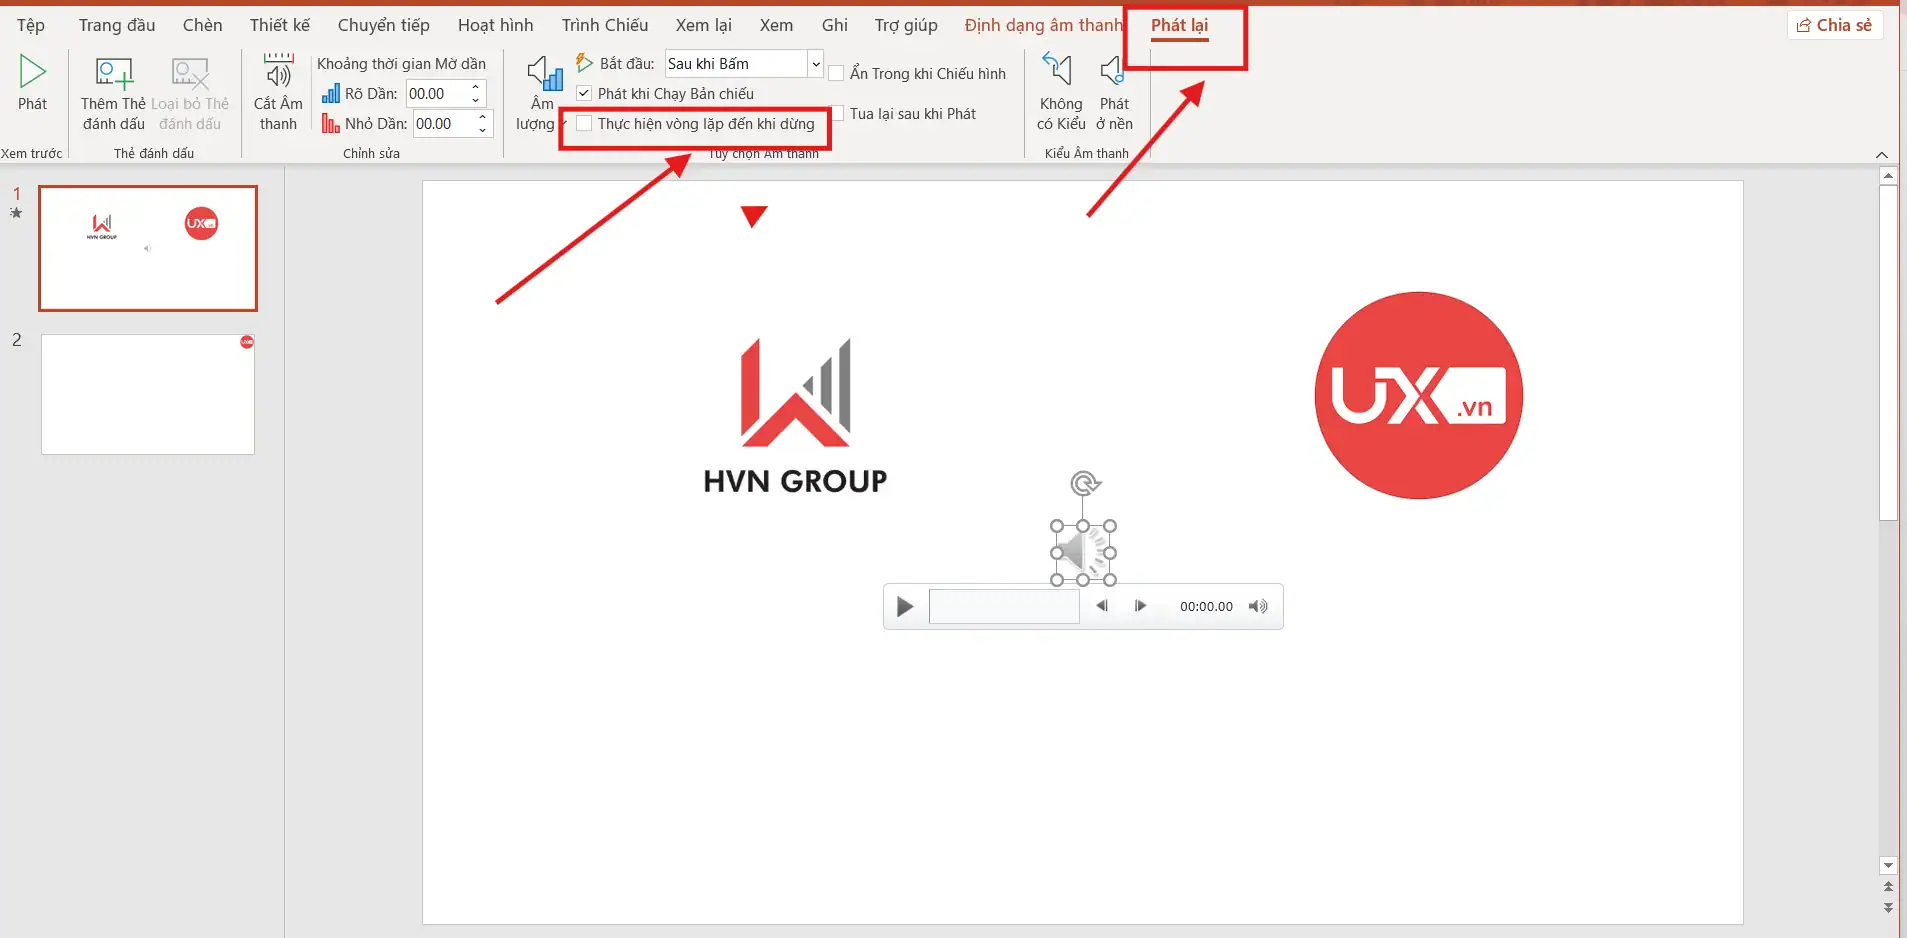Click the Chia sẻ button
This screenshot has width=1907, height=938.
1837,24
